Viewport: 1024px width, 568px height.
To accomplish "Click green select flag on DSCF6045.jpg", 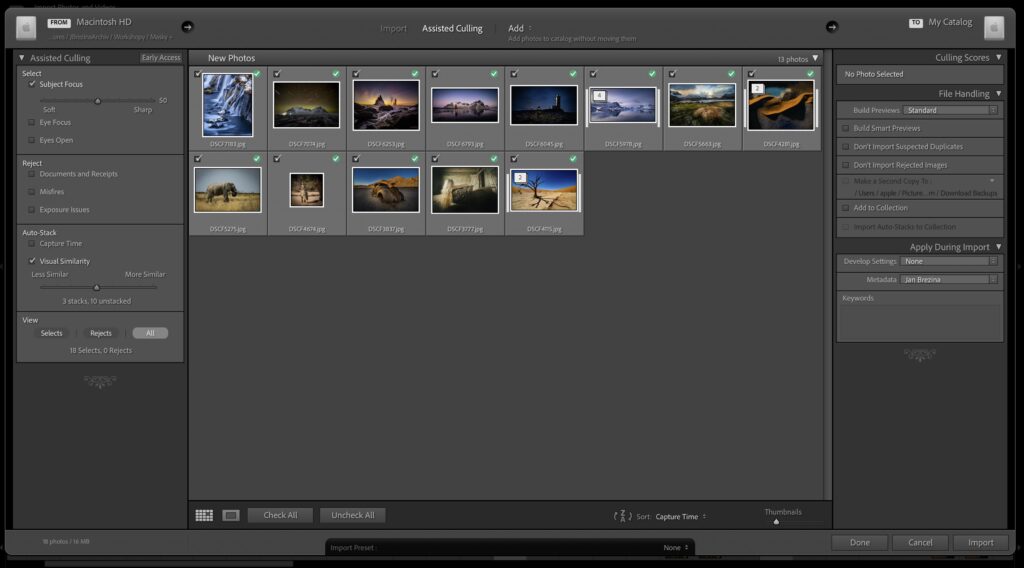I will [x=573, y=74].
